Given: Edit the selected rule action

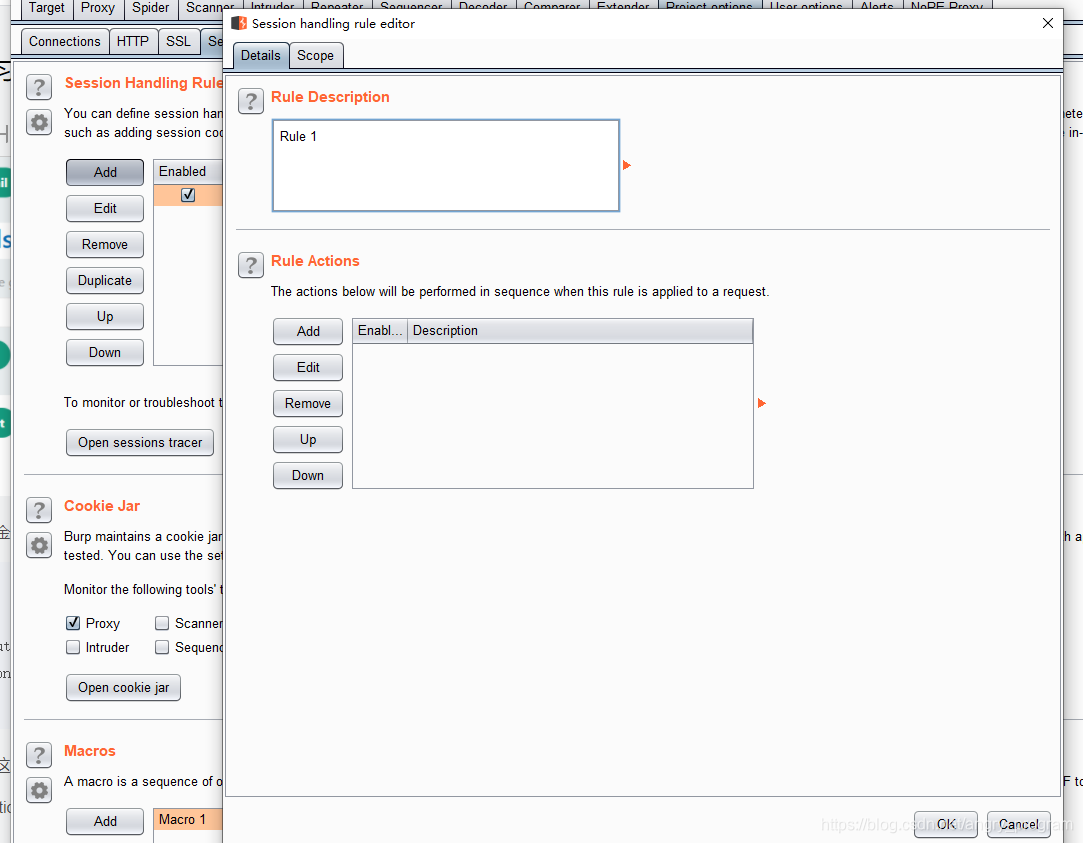Looking at the screenshot, I should [x=308, y=367].
